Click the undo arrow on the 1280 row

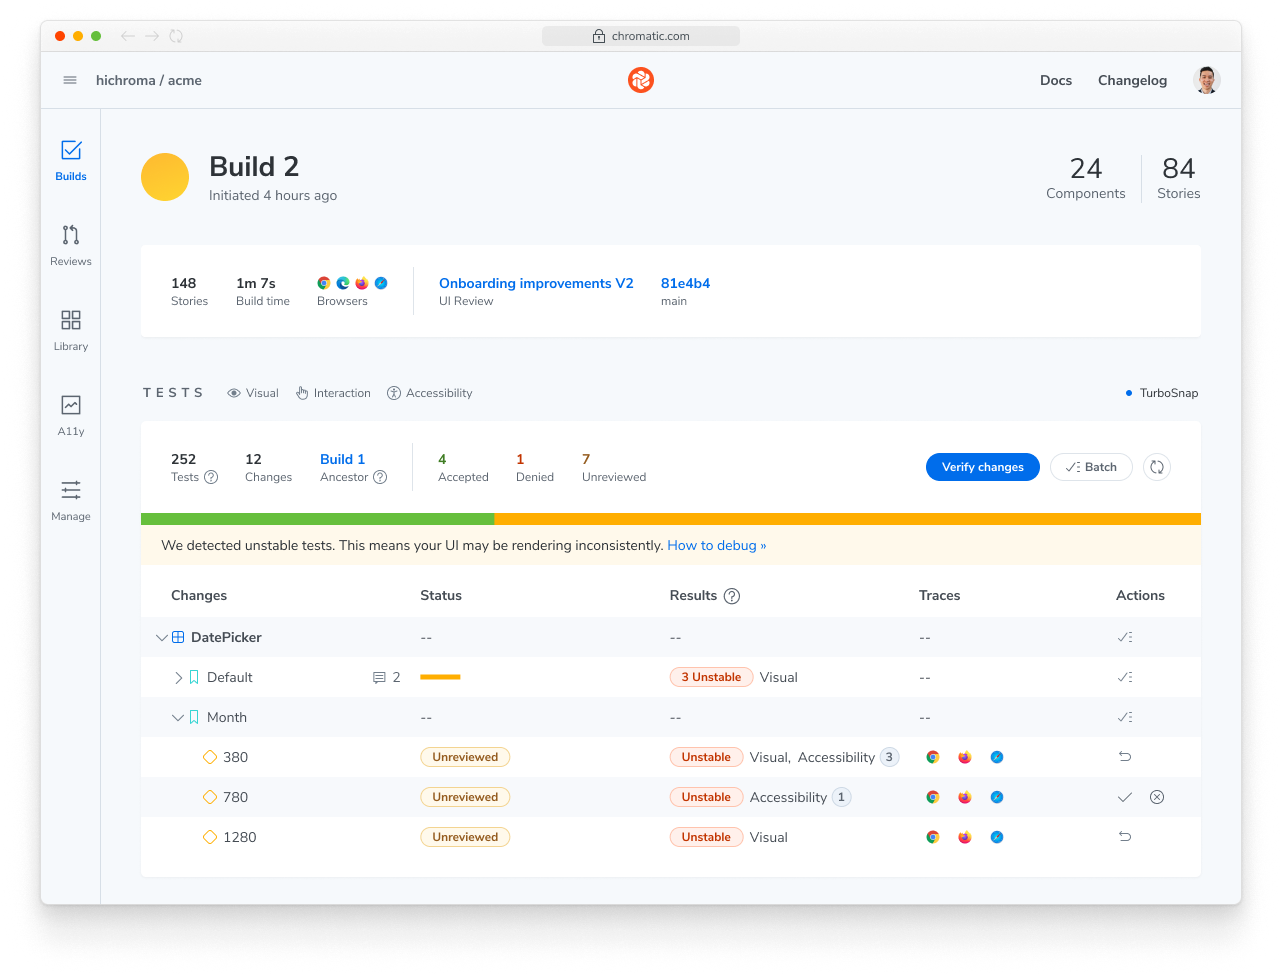pos(1124,837)
